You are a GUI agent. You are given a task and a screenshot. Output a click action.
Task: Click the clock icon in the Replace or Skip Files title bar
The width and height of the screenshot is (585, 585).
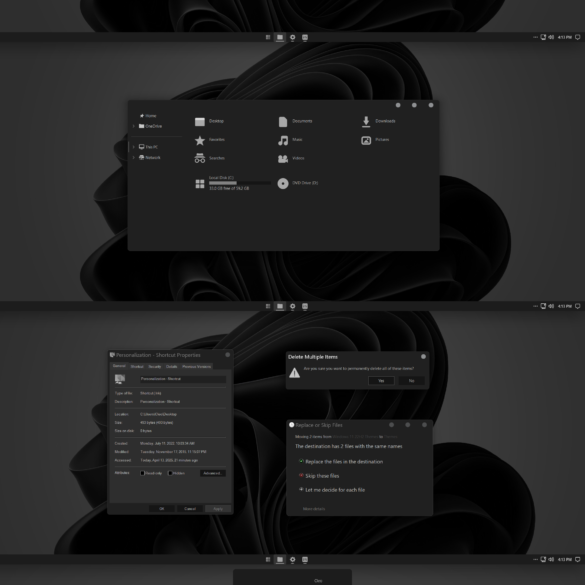(292, 425)
